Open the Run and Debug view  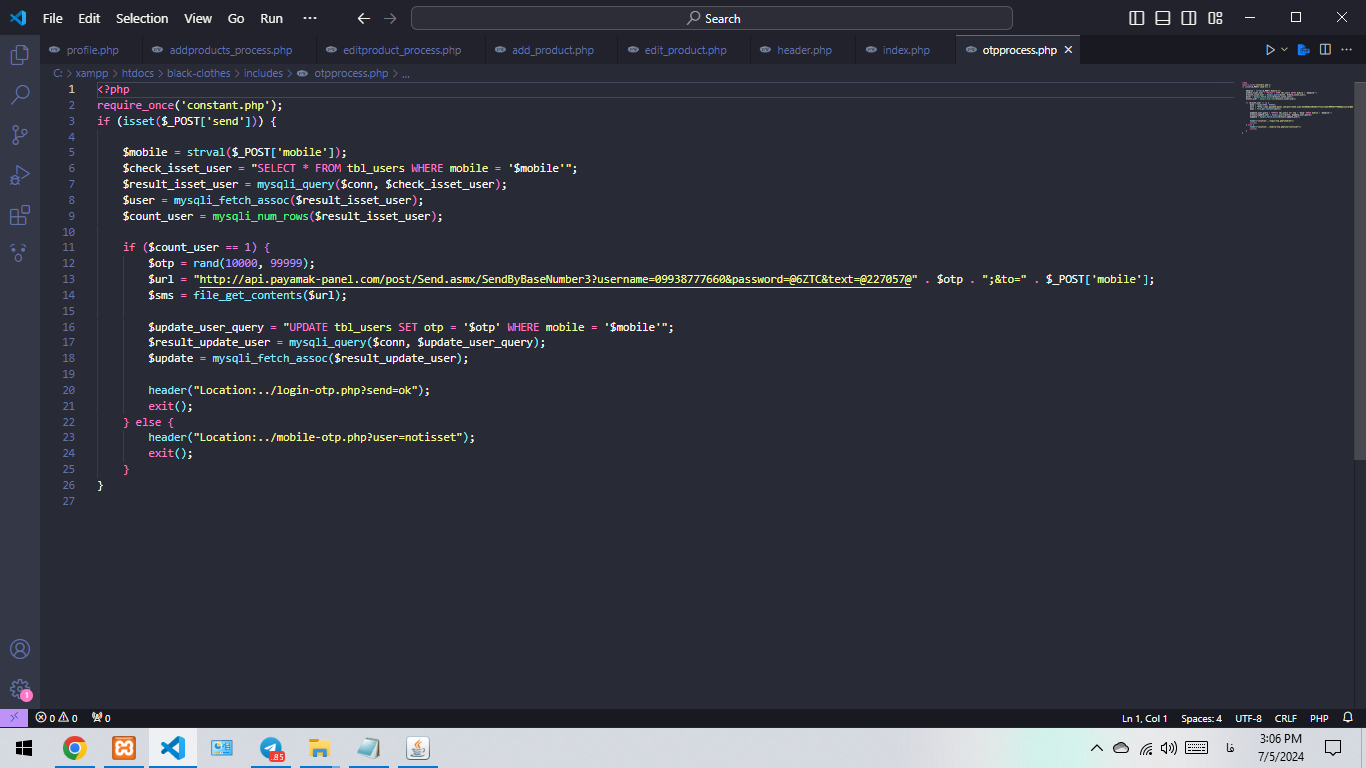tap(20, 175)
